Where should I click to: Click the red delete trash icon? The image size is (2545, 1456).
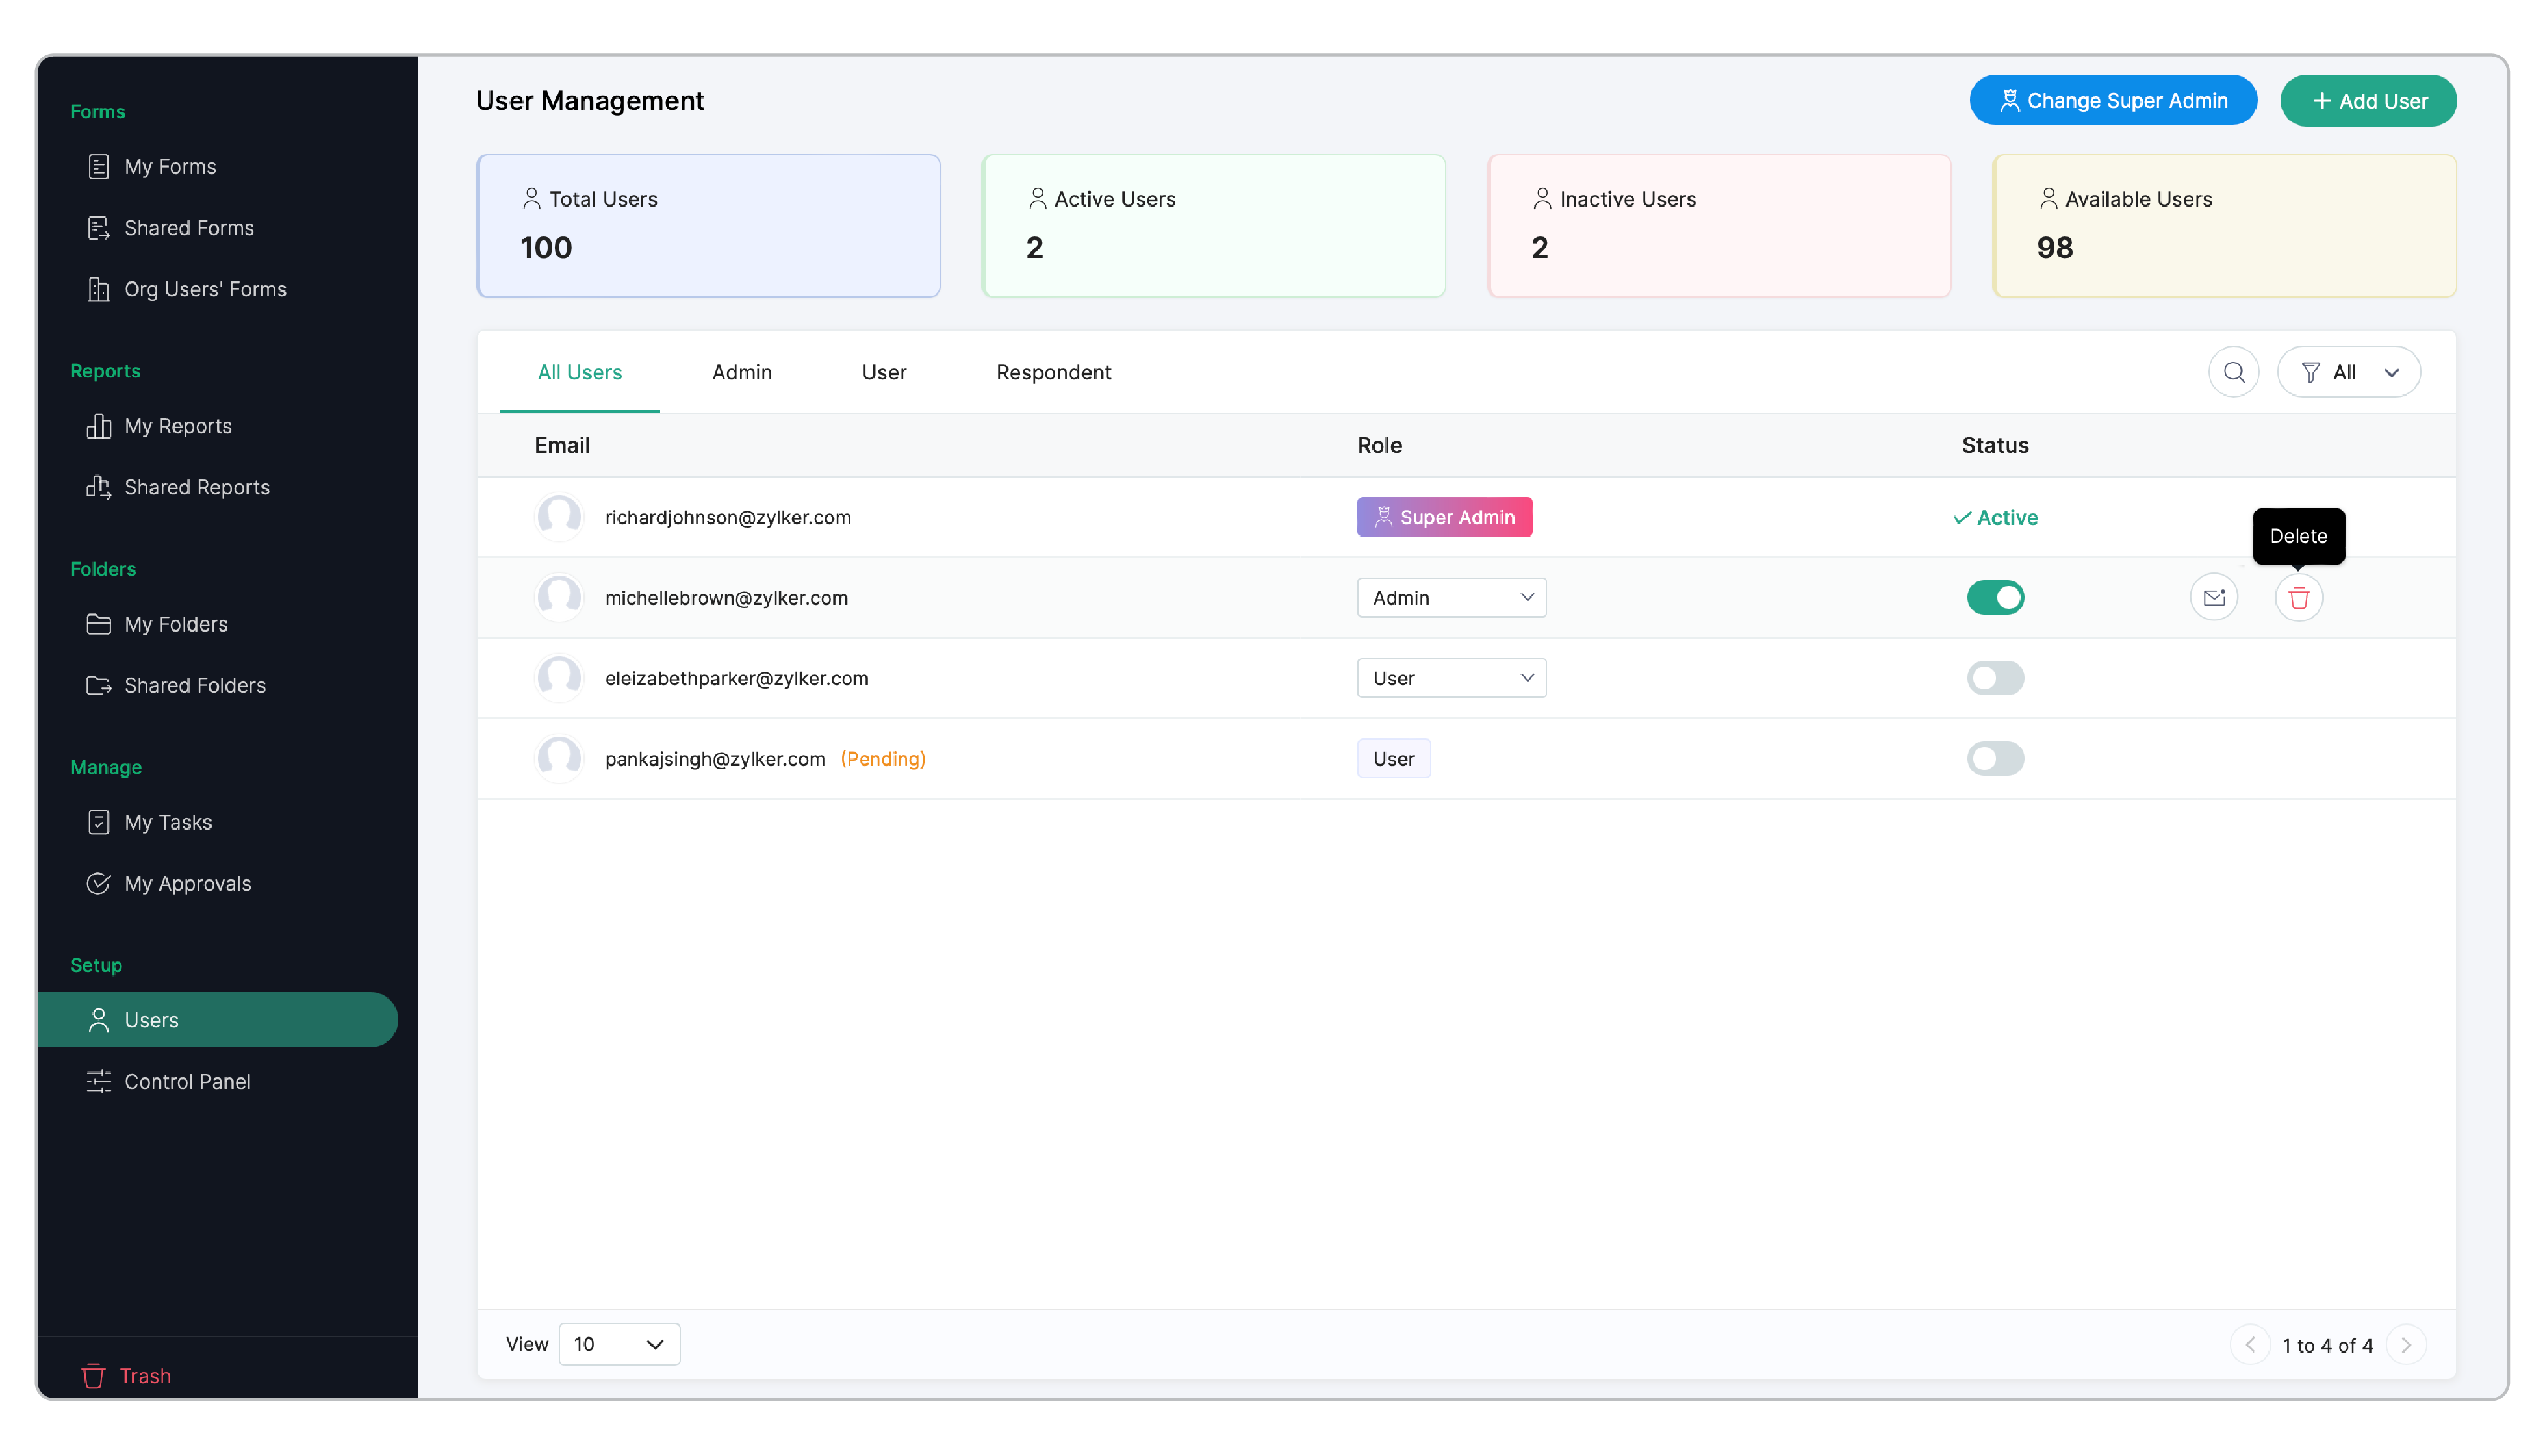tap(2298, 598)
